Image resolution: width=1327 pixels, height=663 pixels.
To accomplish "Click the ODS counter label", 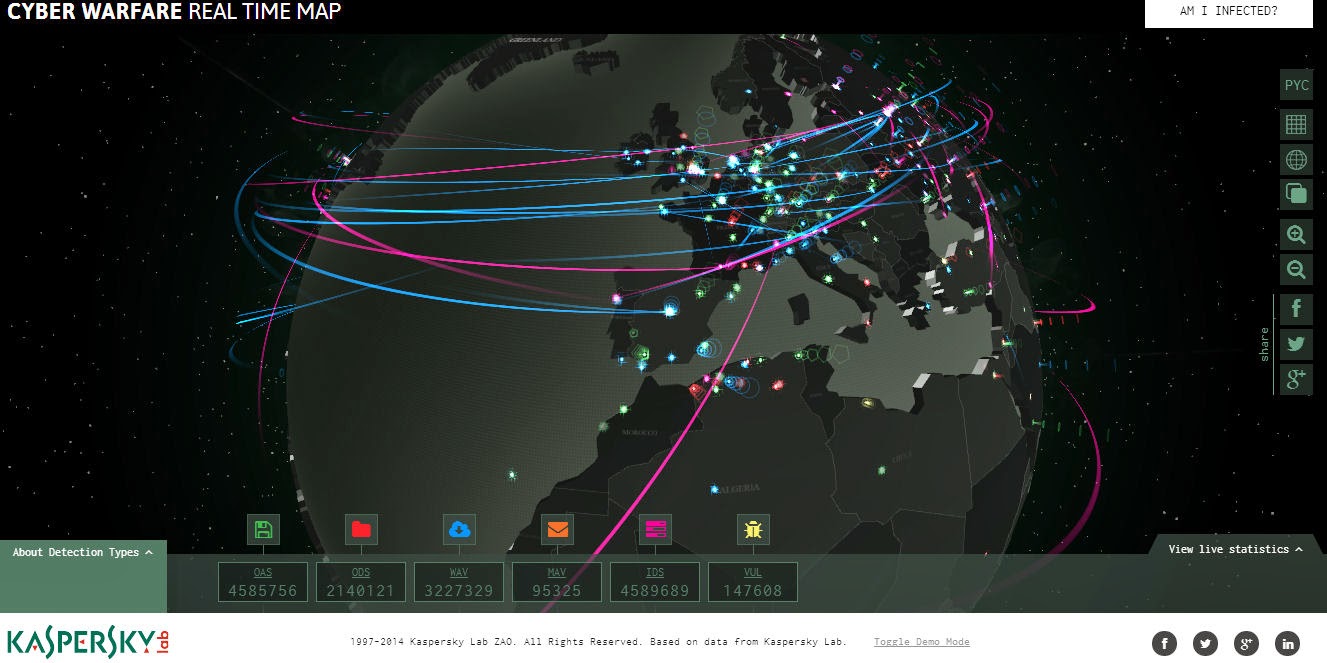I will [x=361, y=573].
